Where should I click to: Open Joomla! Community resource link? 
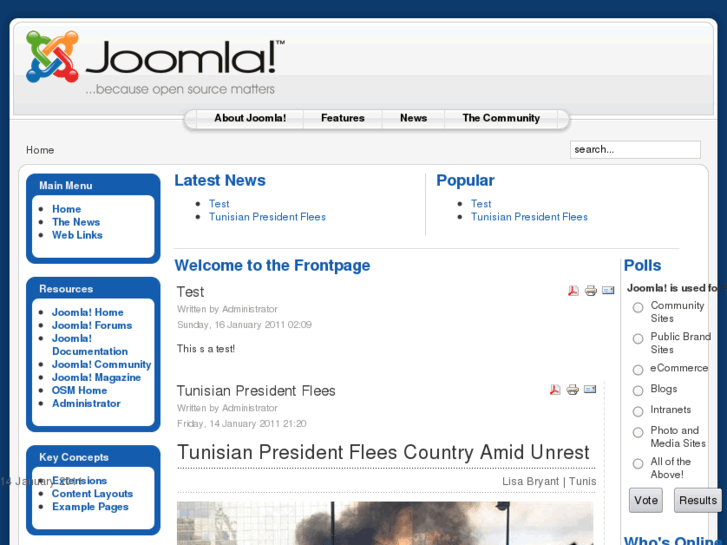[x=102, y=365]
